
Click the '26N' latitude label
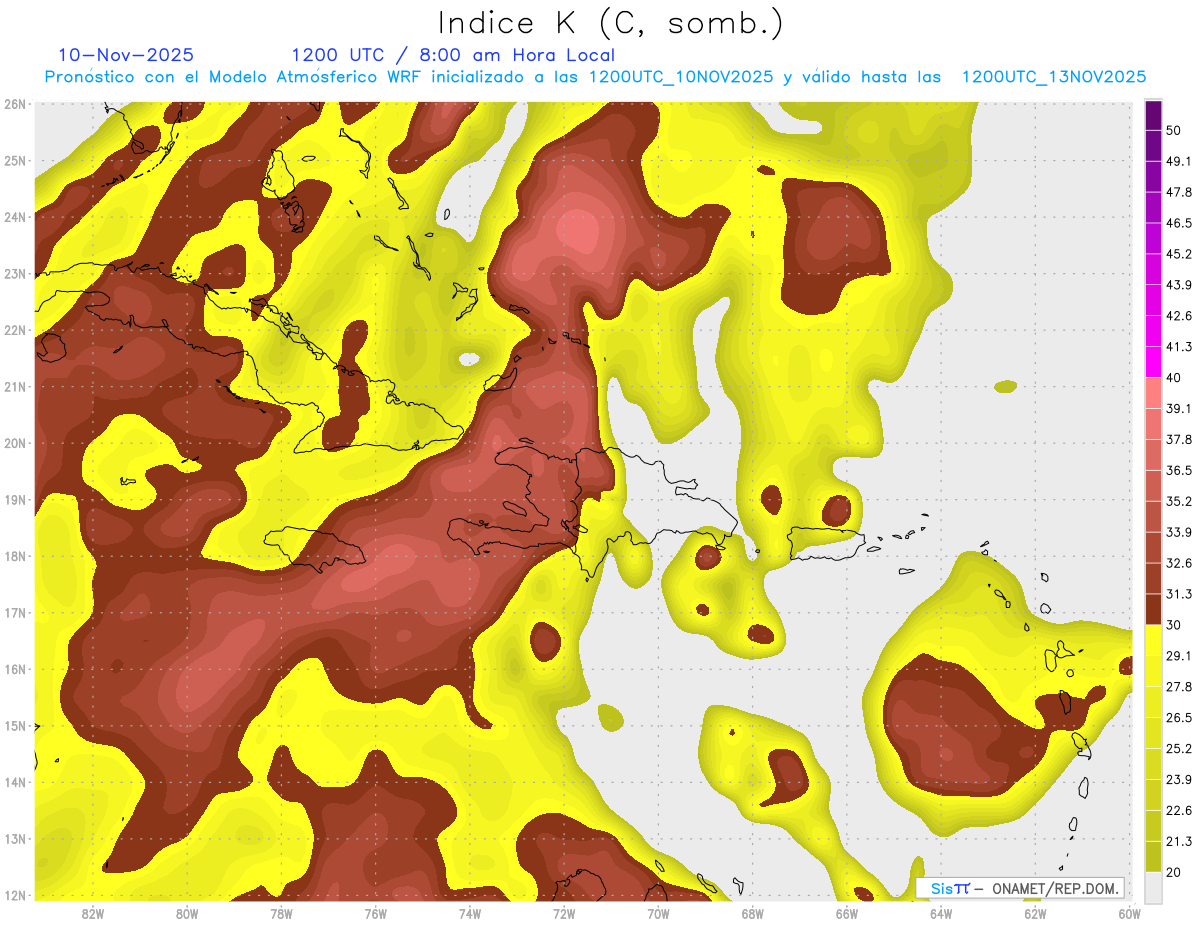coord(15,104)
